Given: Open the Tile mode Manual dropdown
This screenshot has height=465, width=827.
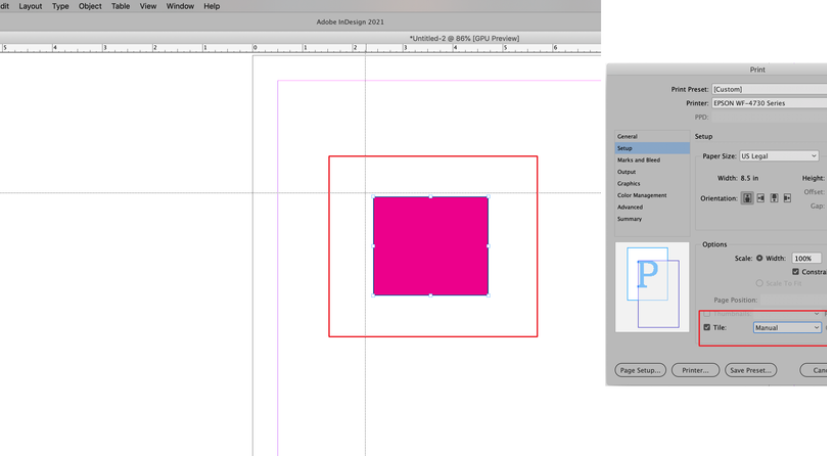Looking at the screenshot, I should tap(786, 327).
